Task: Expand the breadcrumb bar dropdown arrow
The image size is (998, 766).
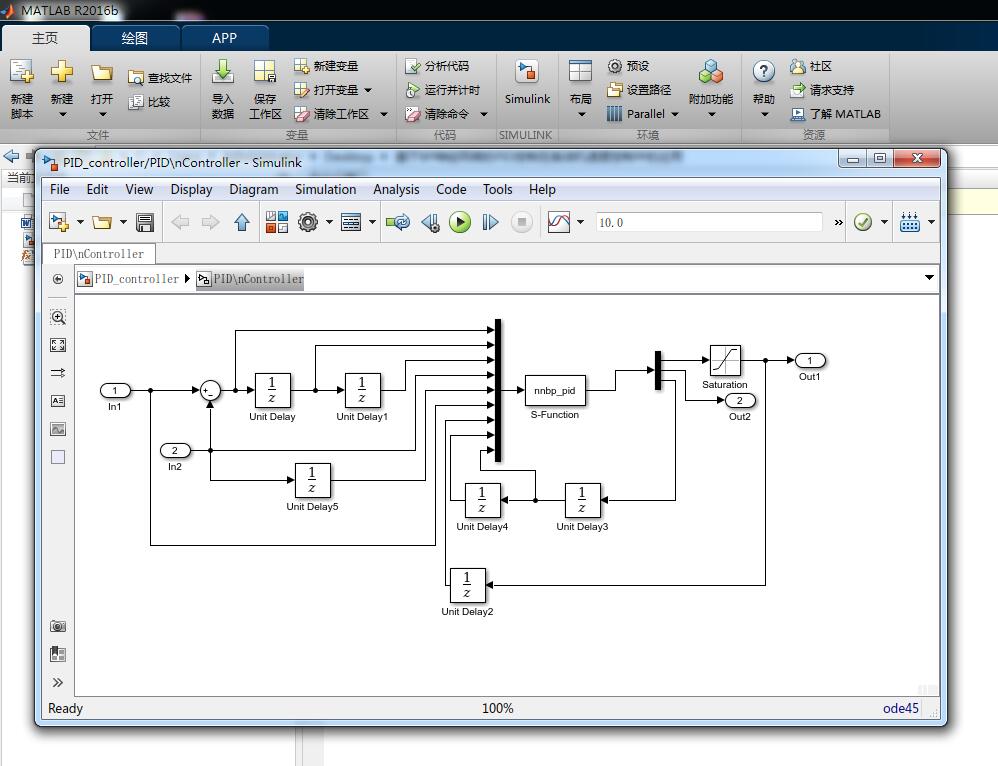Action: point(929,278)
